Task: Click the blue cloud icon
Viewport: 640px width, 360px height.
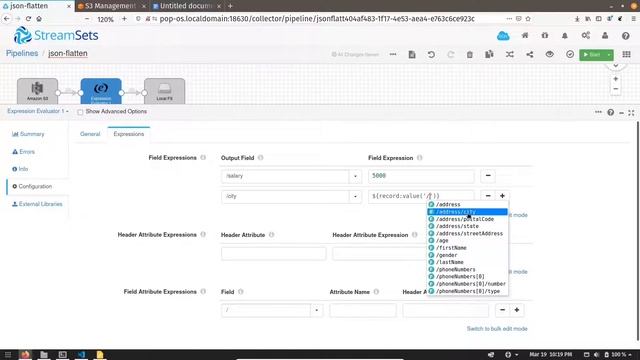Action: pyautogui.click(x=503, y=36)
